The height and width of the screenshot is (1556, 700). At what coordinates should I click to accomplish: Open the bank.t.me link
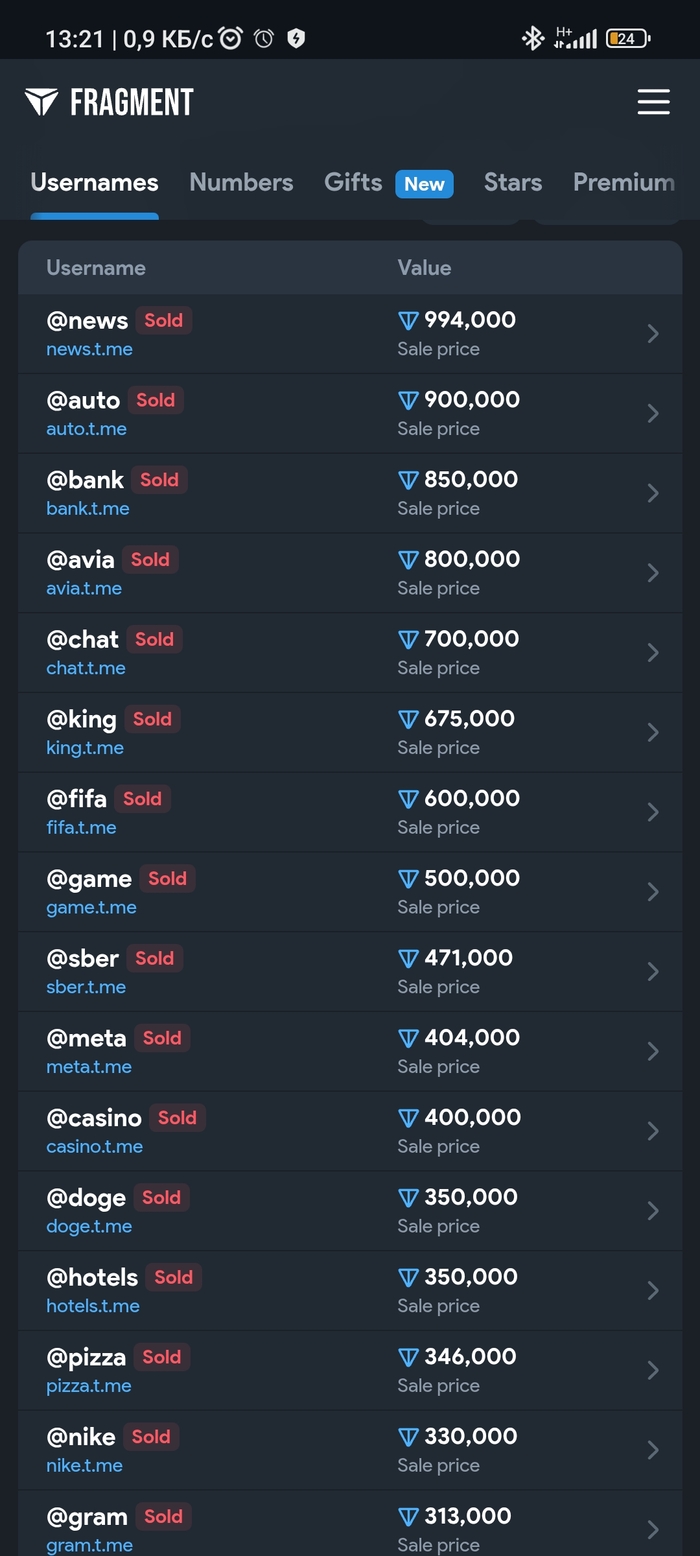coord(88,509)
